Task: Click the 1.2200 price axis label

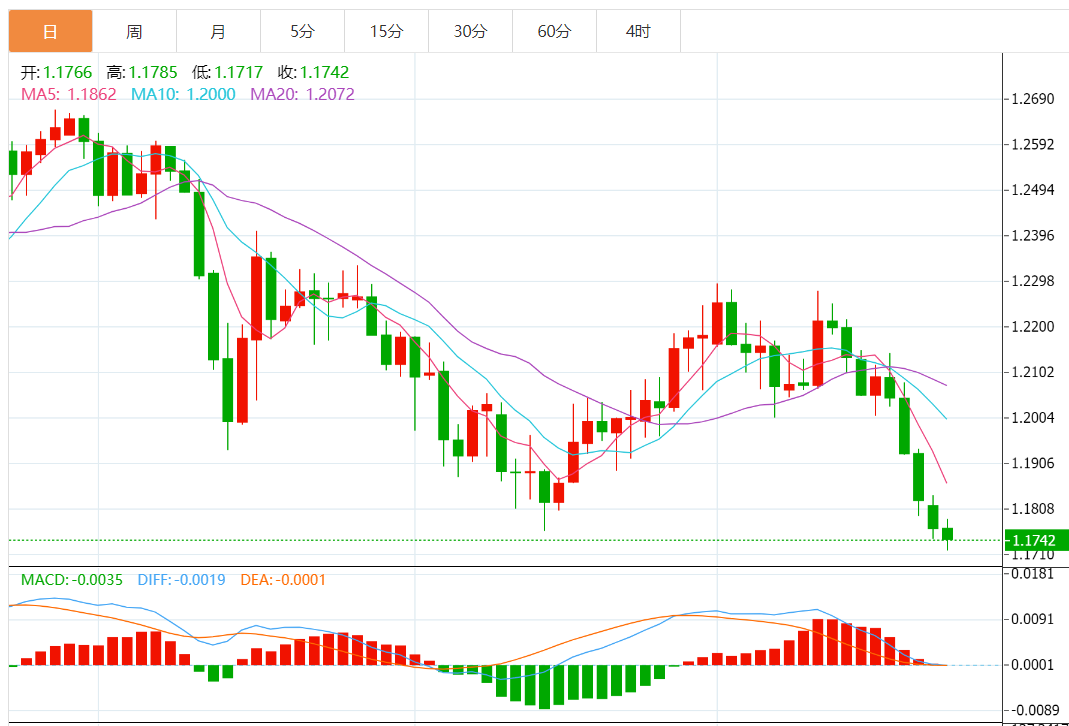Action: [1033, 327]
